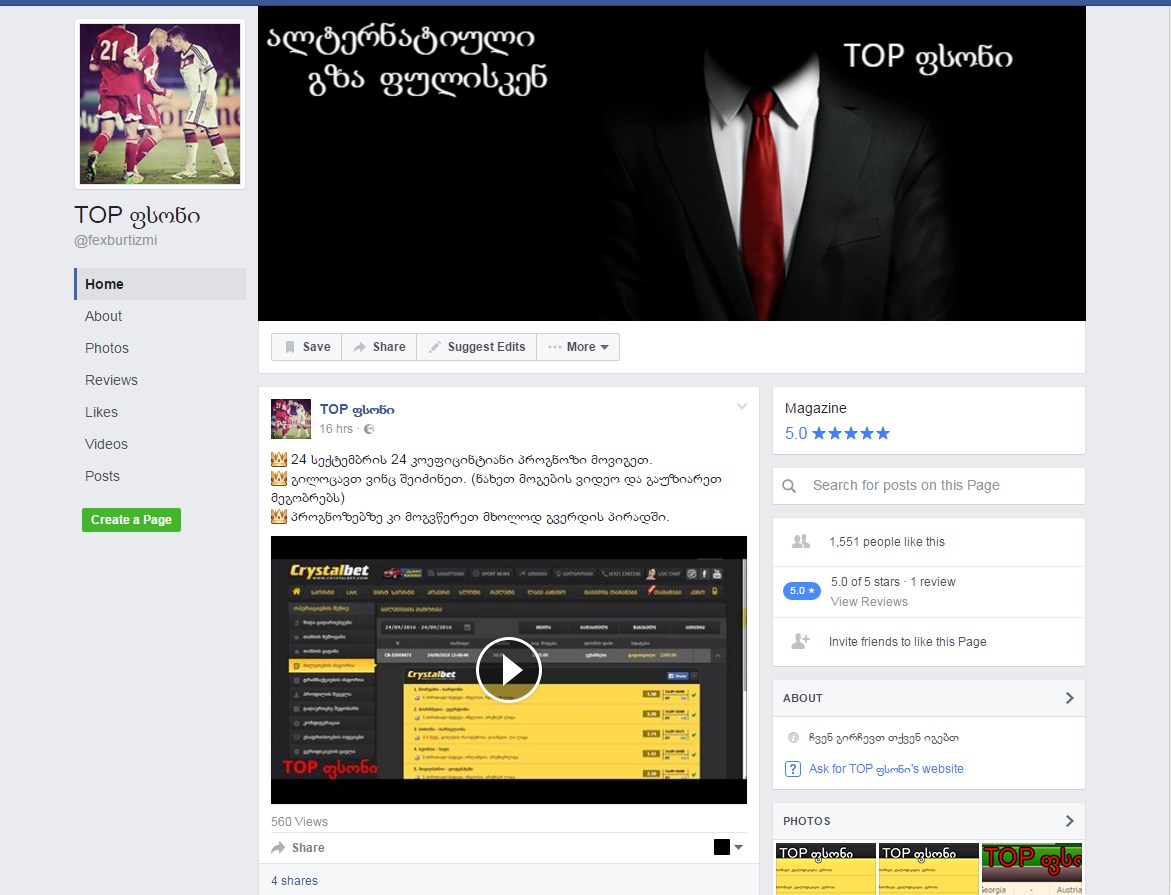Click the blue 5.0 star rating badge
Image resolution: width=1171 pixels, height=895 pixels.
(x=801, y=590)
